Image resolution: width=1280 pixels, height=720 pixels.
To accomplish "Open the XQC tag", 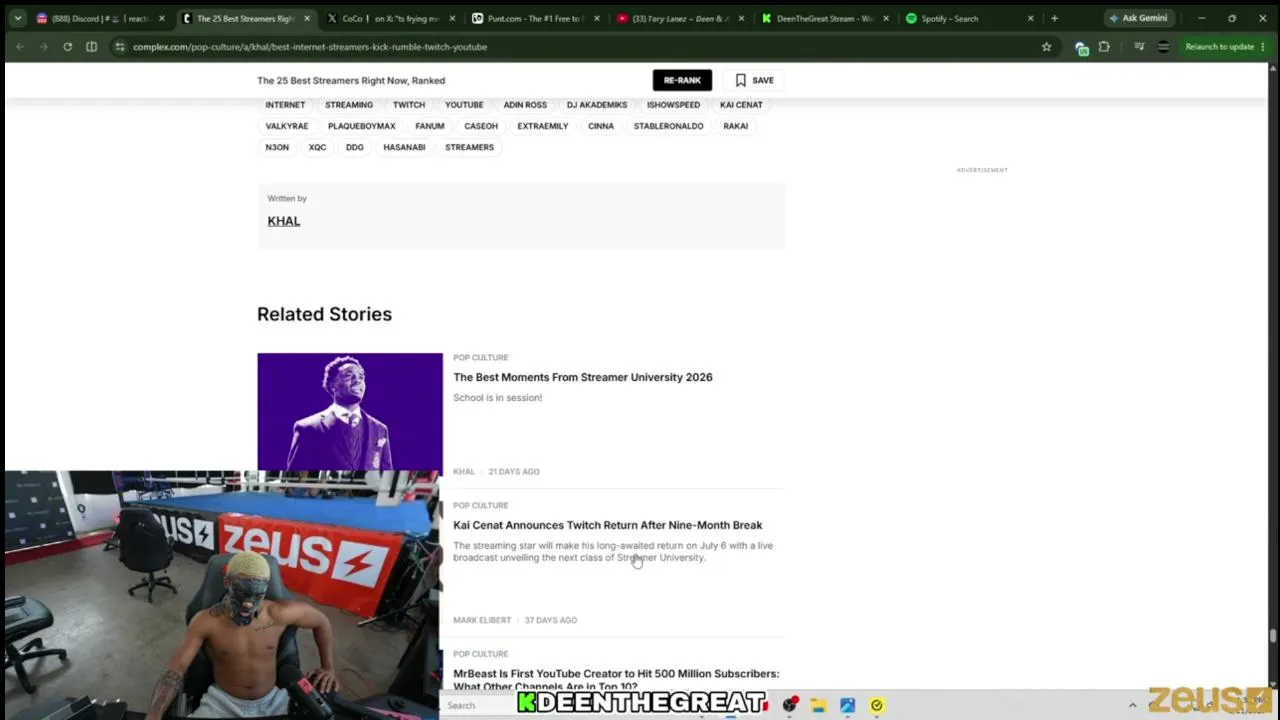I will (317, 147).
